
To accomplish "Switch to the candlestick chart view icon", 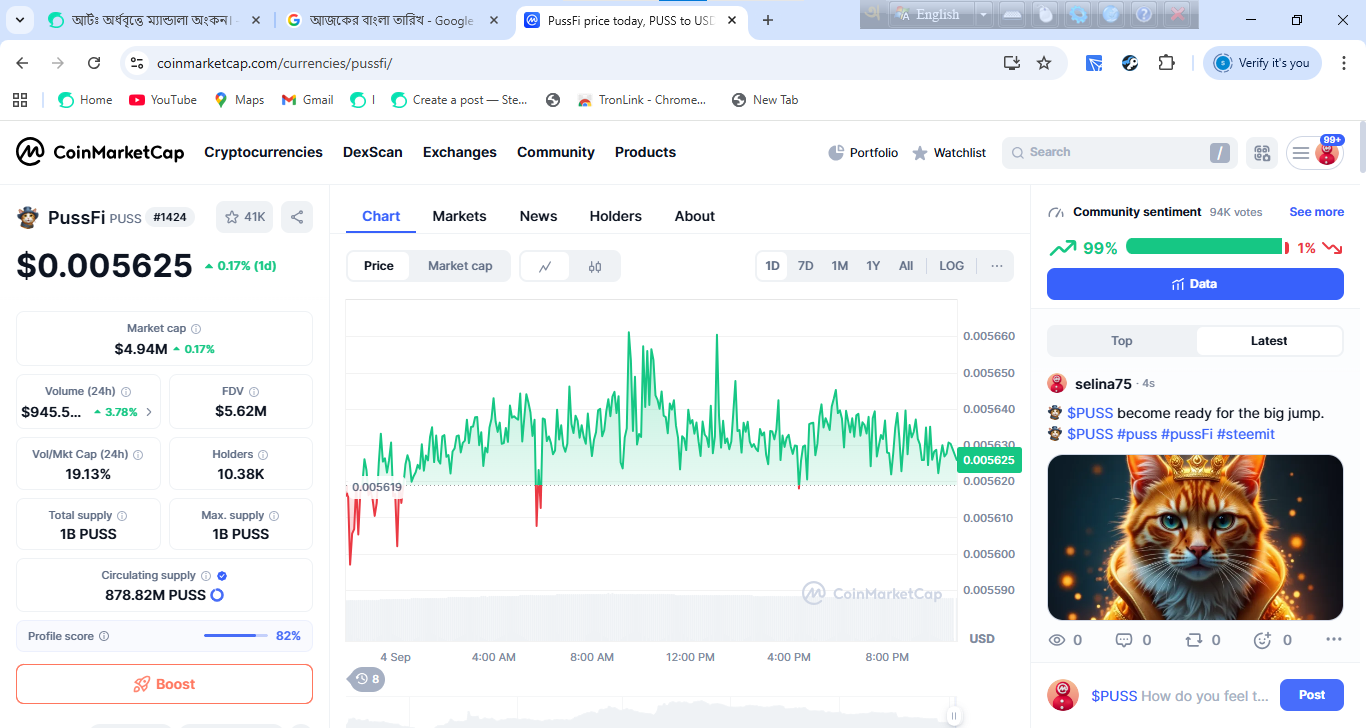I will pos(595,266).
